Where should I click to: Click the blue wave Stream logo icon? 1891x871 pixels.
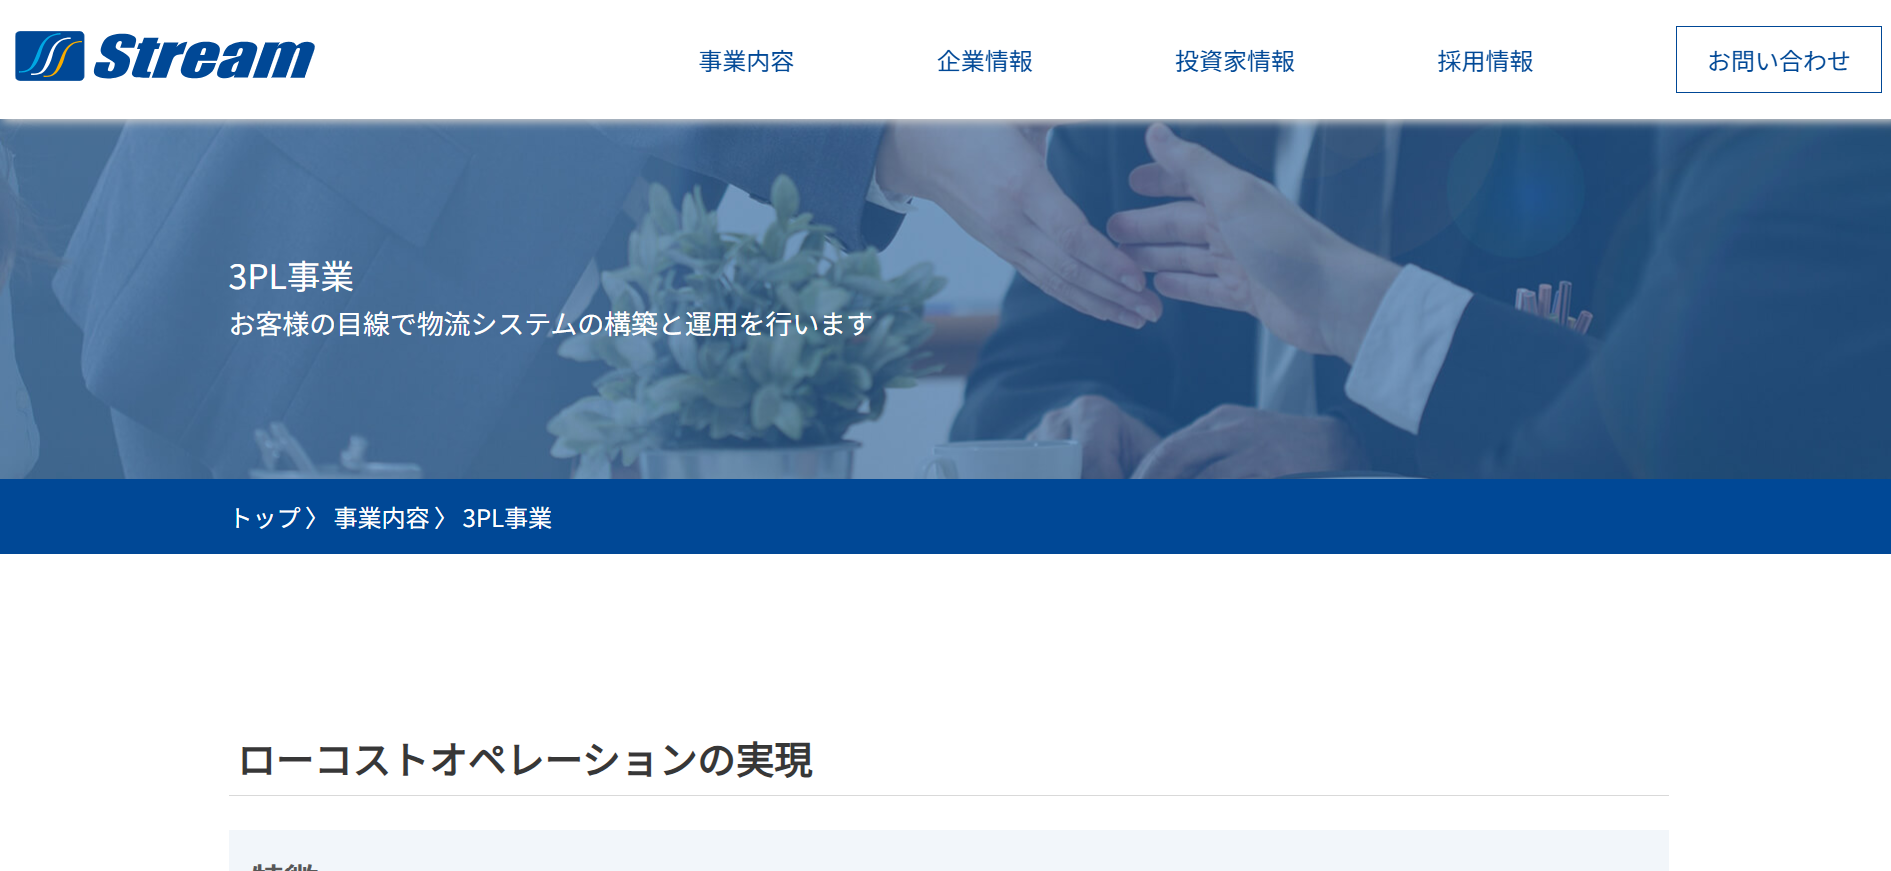tap(50, 56)
